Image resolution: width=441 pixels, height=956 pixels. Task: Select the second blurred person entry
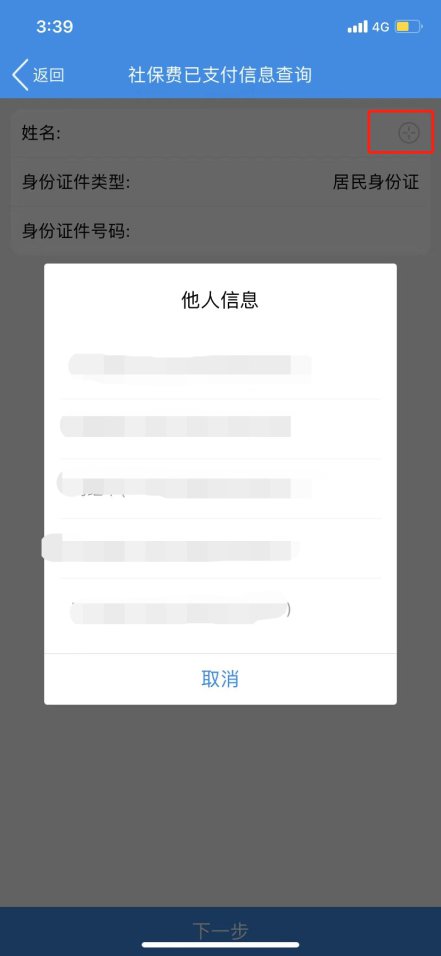point(220,429)
